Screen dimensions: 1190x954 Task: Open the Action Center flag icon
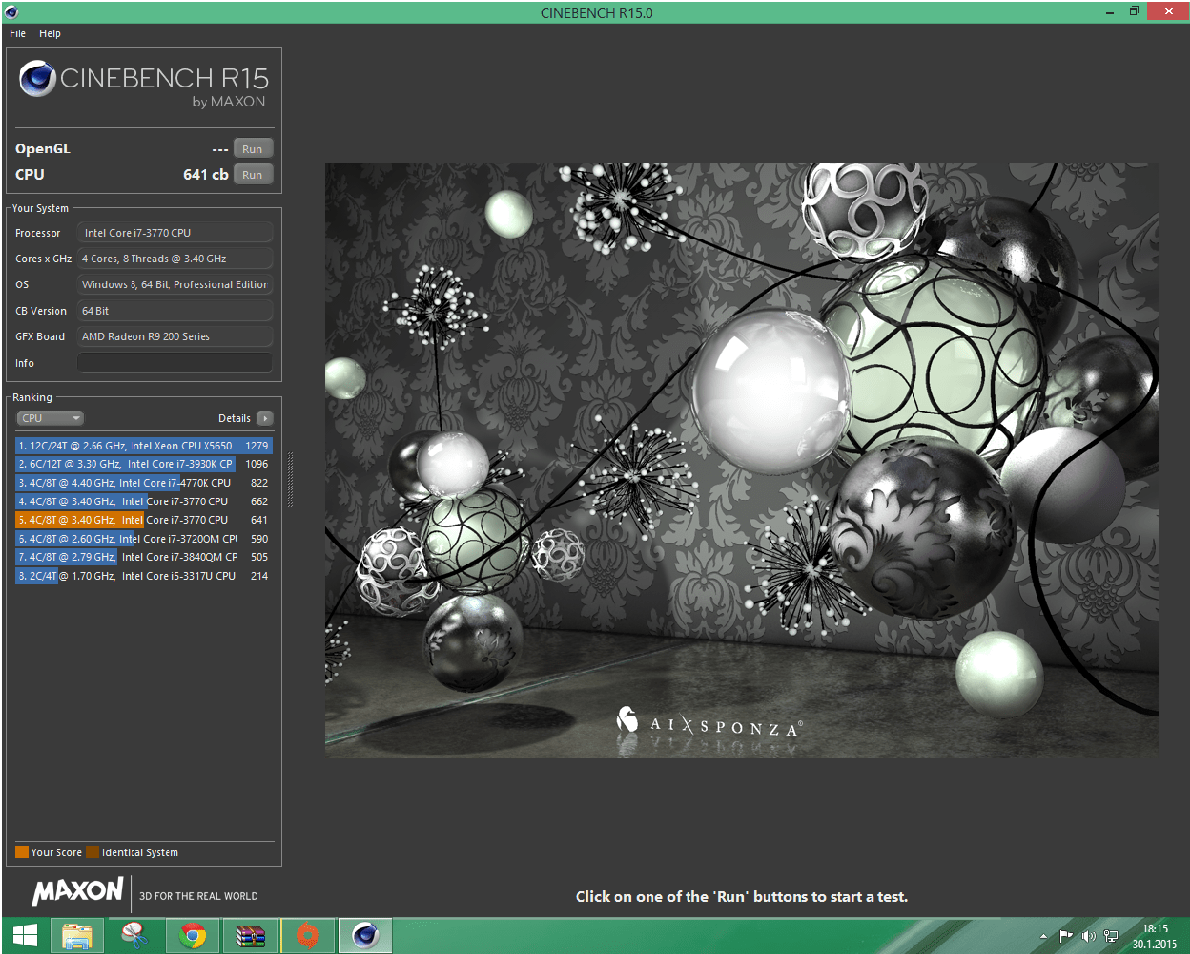click(1066, 937)
